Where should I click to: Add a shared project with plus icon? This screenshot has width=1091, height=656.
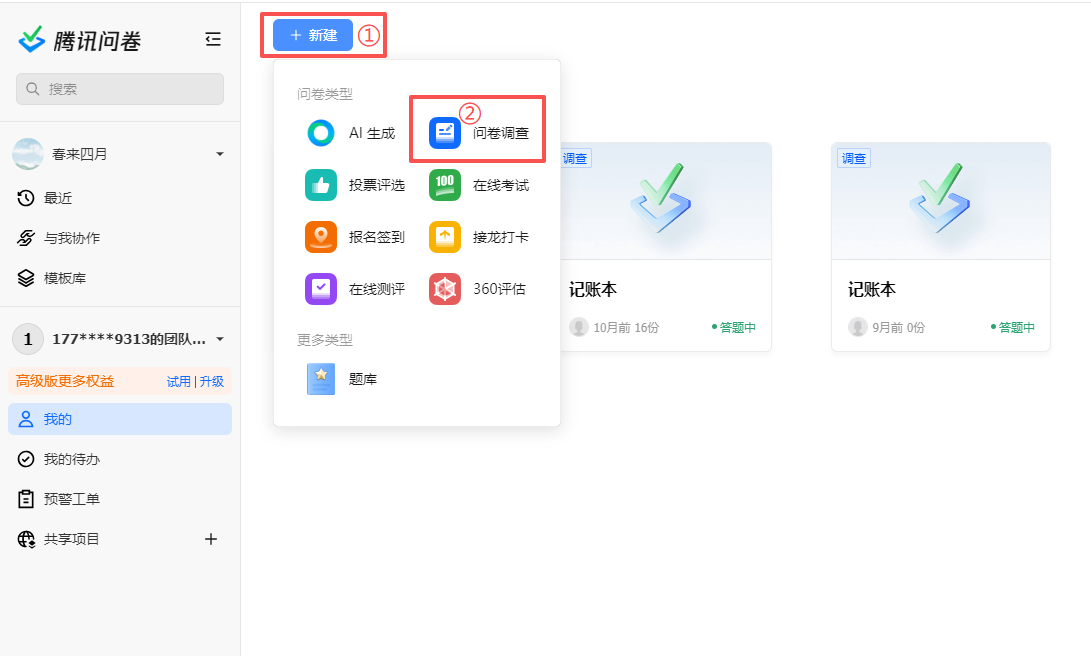coord(211,539)
